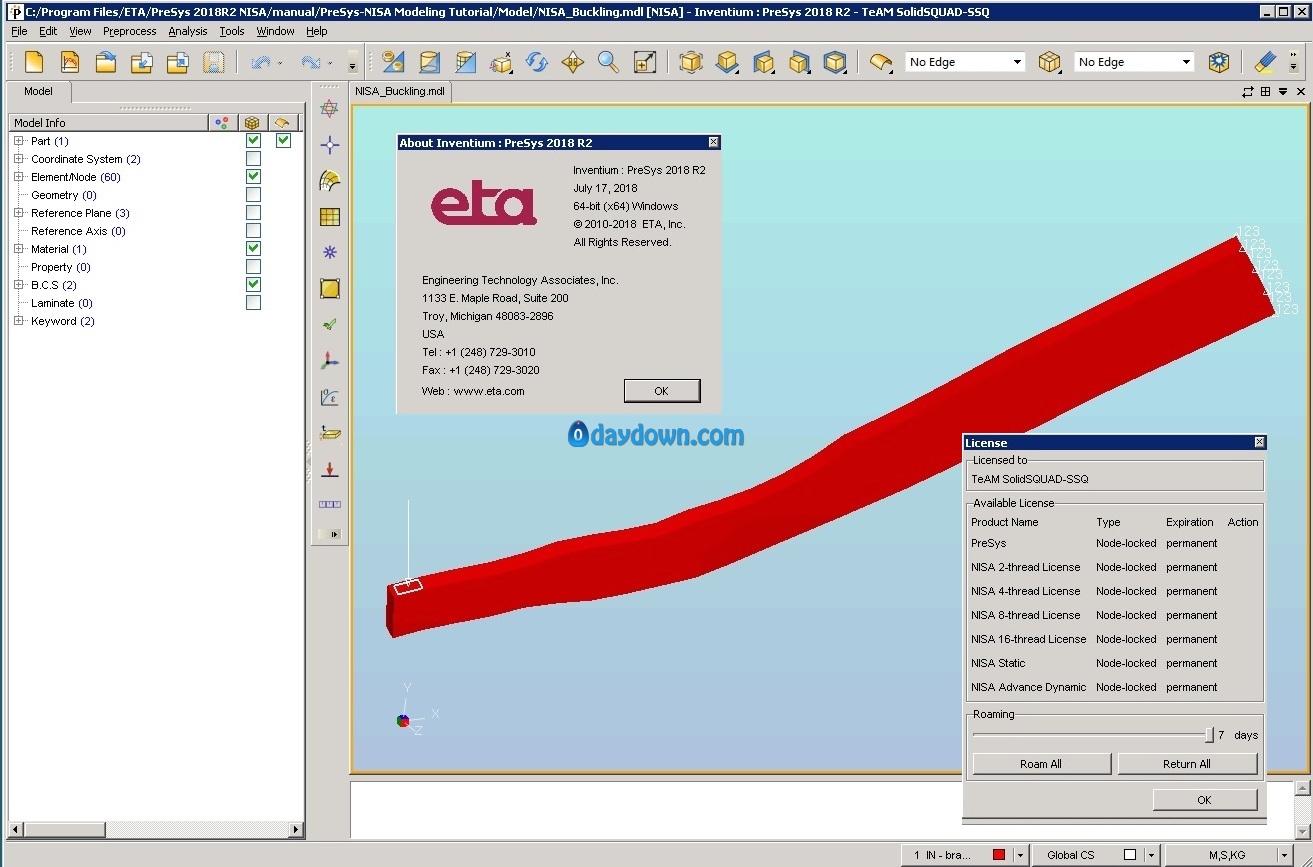Uncheck the B.C.S (2) checkbox
The image size is (1313, 867).
(x=253, y=285)
